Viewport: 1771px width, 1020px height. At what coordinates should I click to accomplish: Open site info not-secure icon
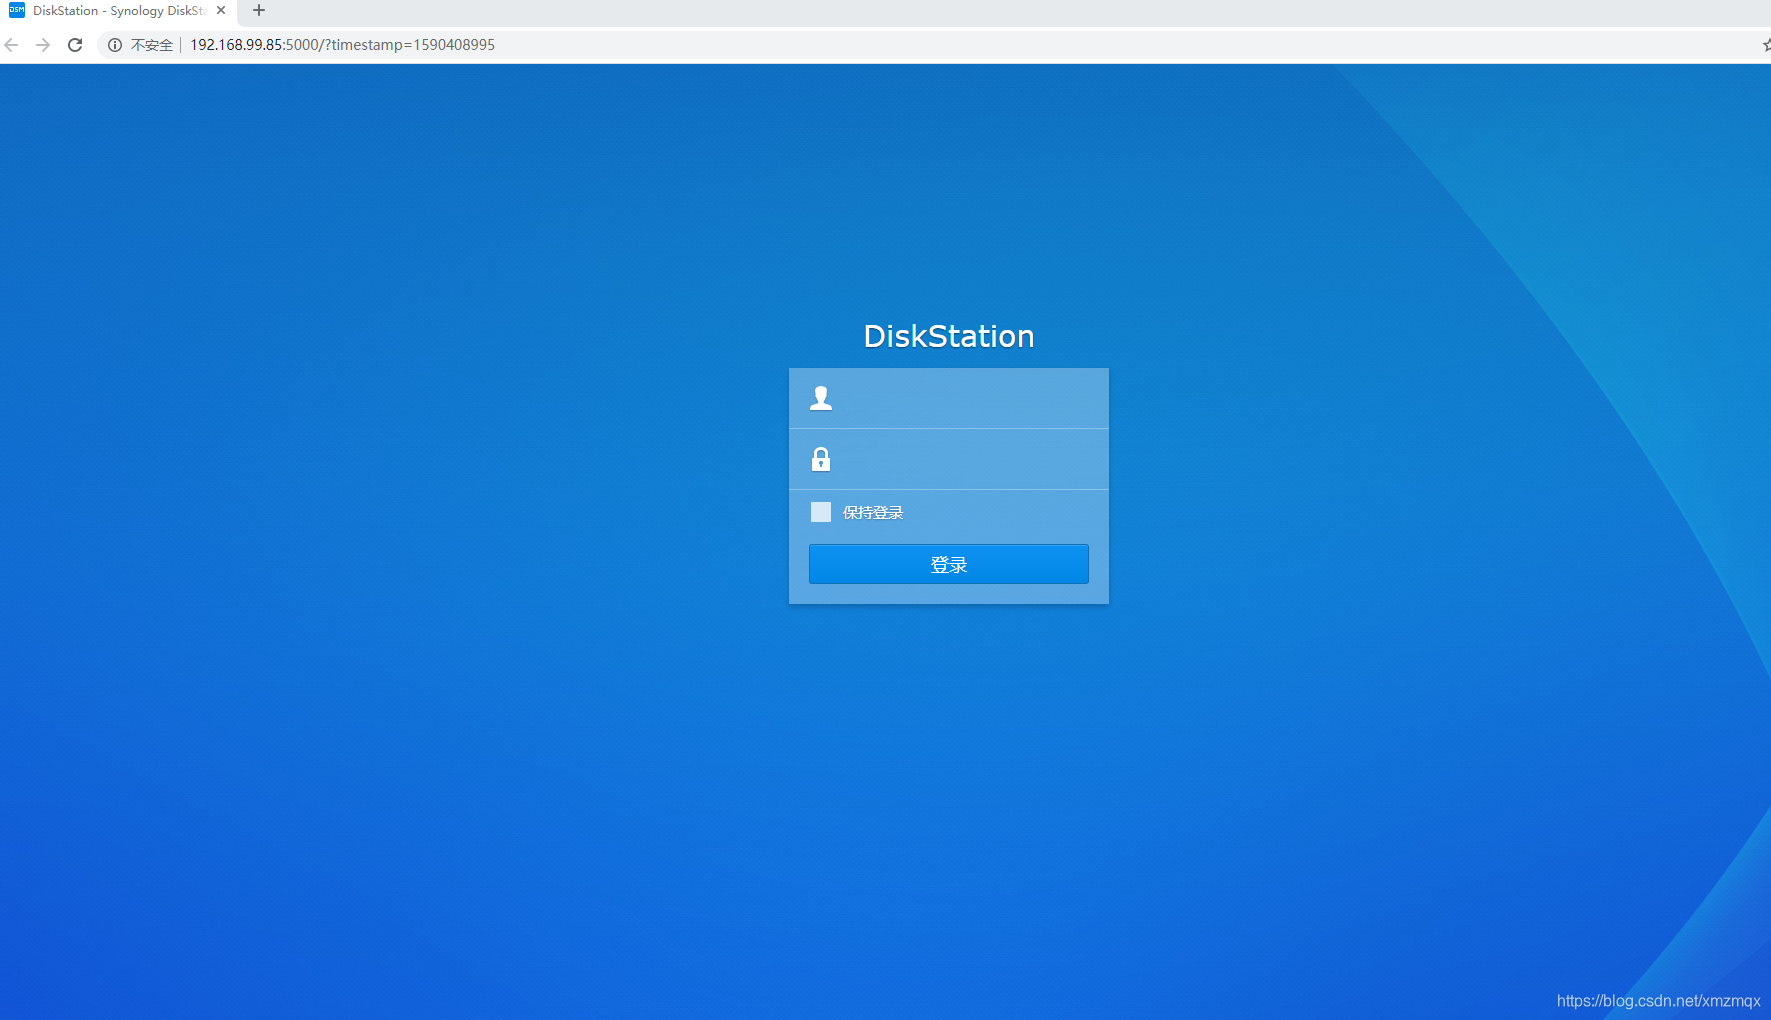(x=115, y=45)
